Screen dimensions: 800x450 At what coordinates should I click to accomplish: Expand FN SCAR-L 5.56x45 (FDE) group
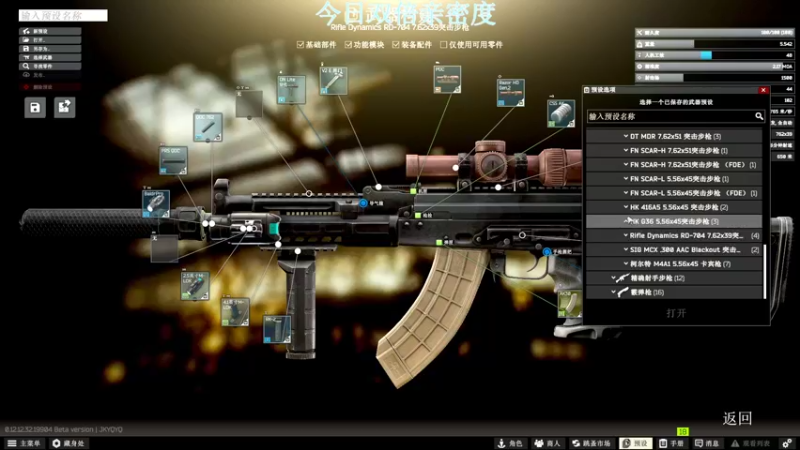[x=673, y=193]
